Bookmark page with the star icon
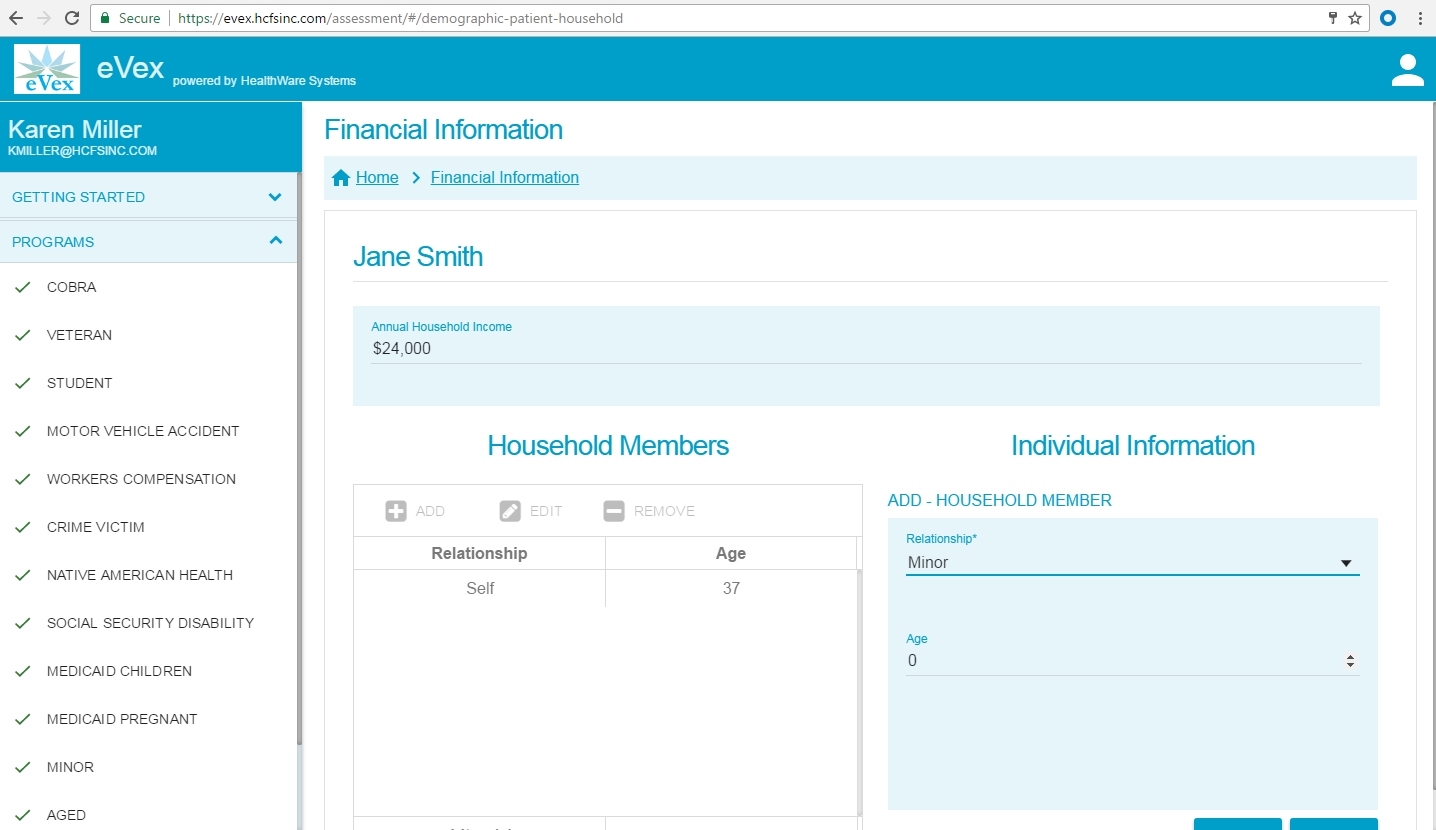 (1355, 18)
